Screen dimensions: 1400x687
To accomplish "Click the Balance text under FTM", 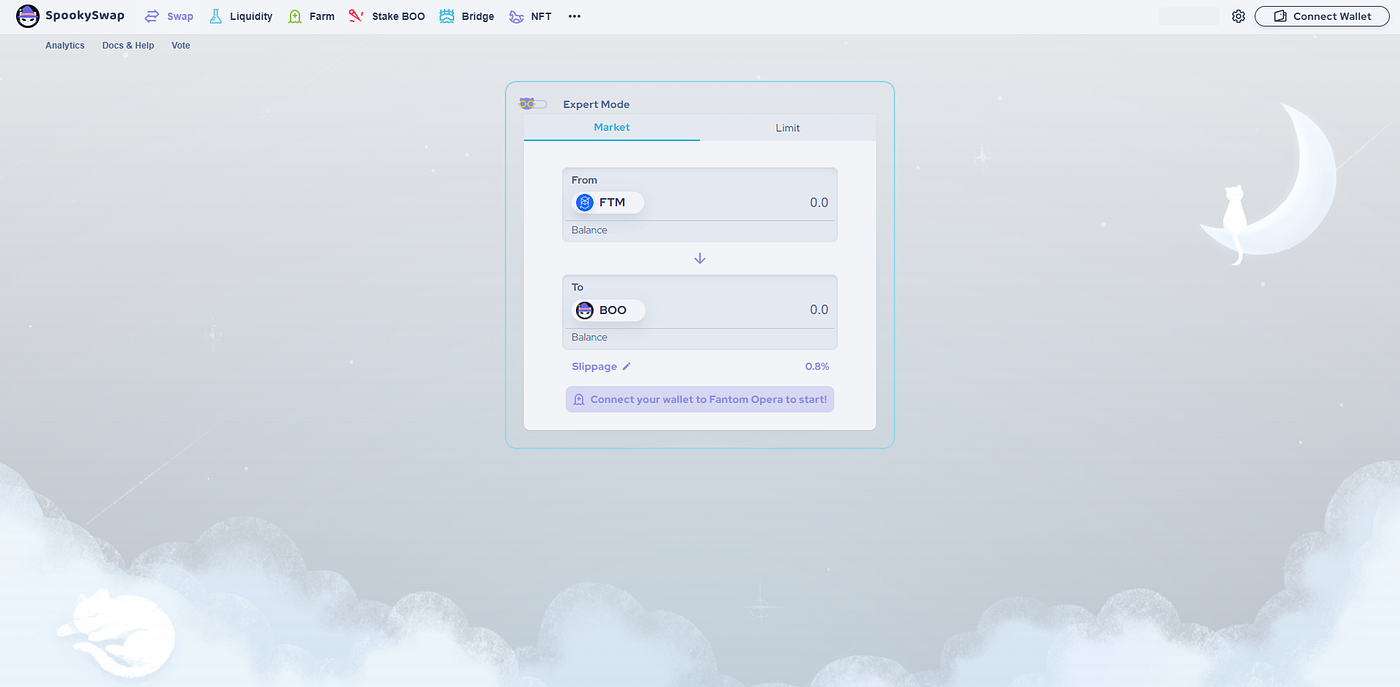I will pyautogui.click(x=589, y=230).
